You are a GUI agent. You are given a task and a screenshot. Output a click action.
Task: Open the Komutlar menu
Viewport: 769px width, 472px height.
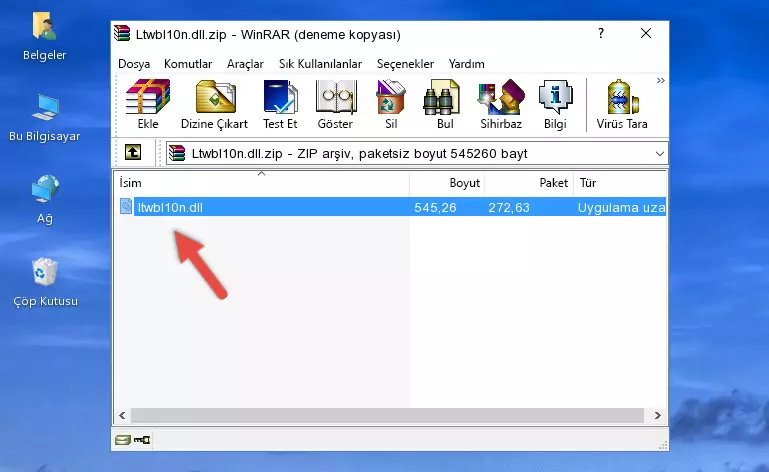pos(188,64)
